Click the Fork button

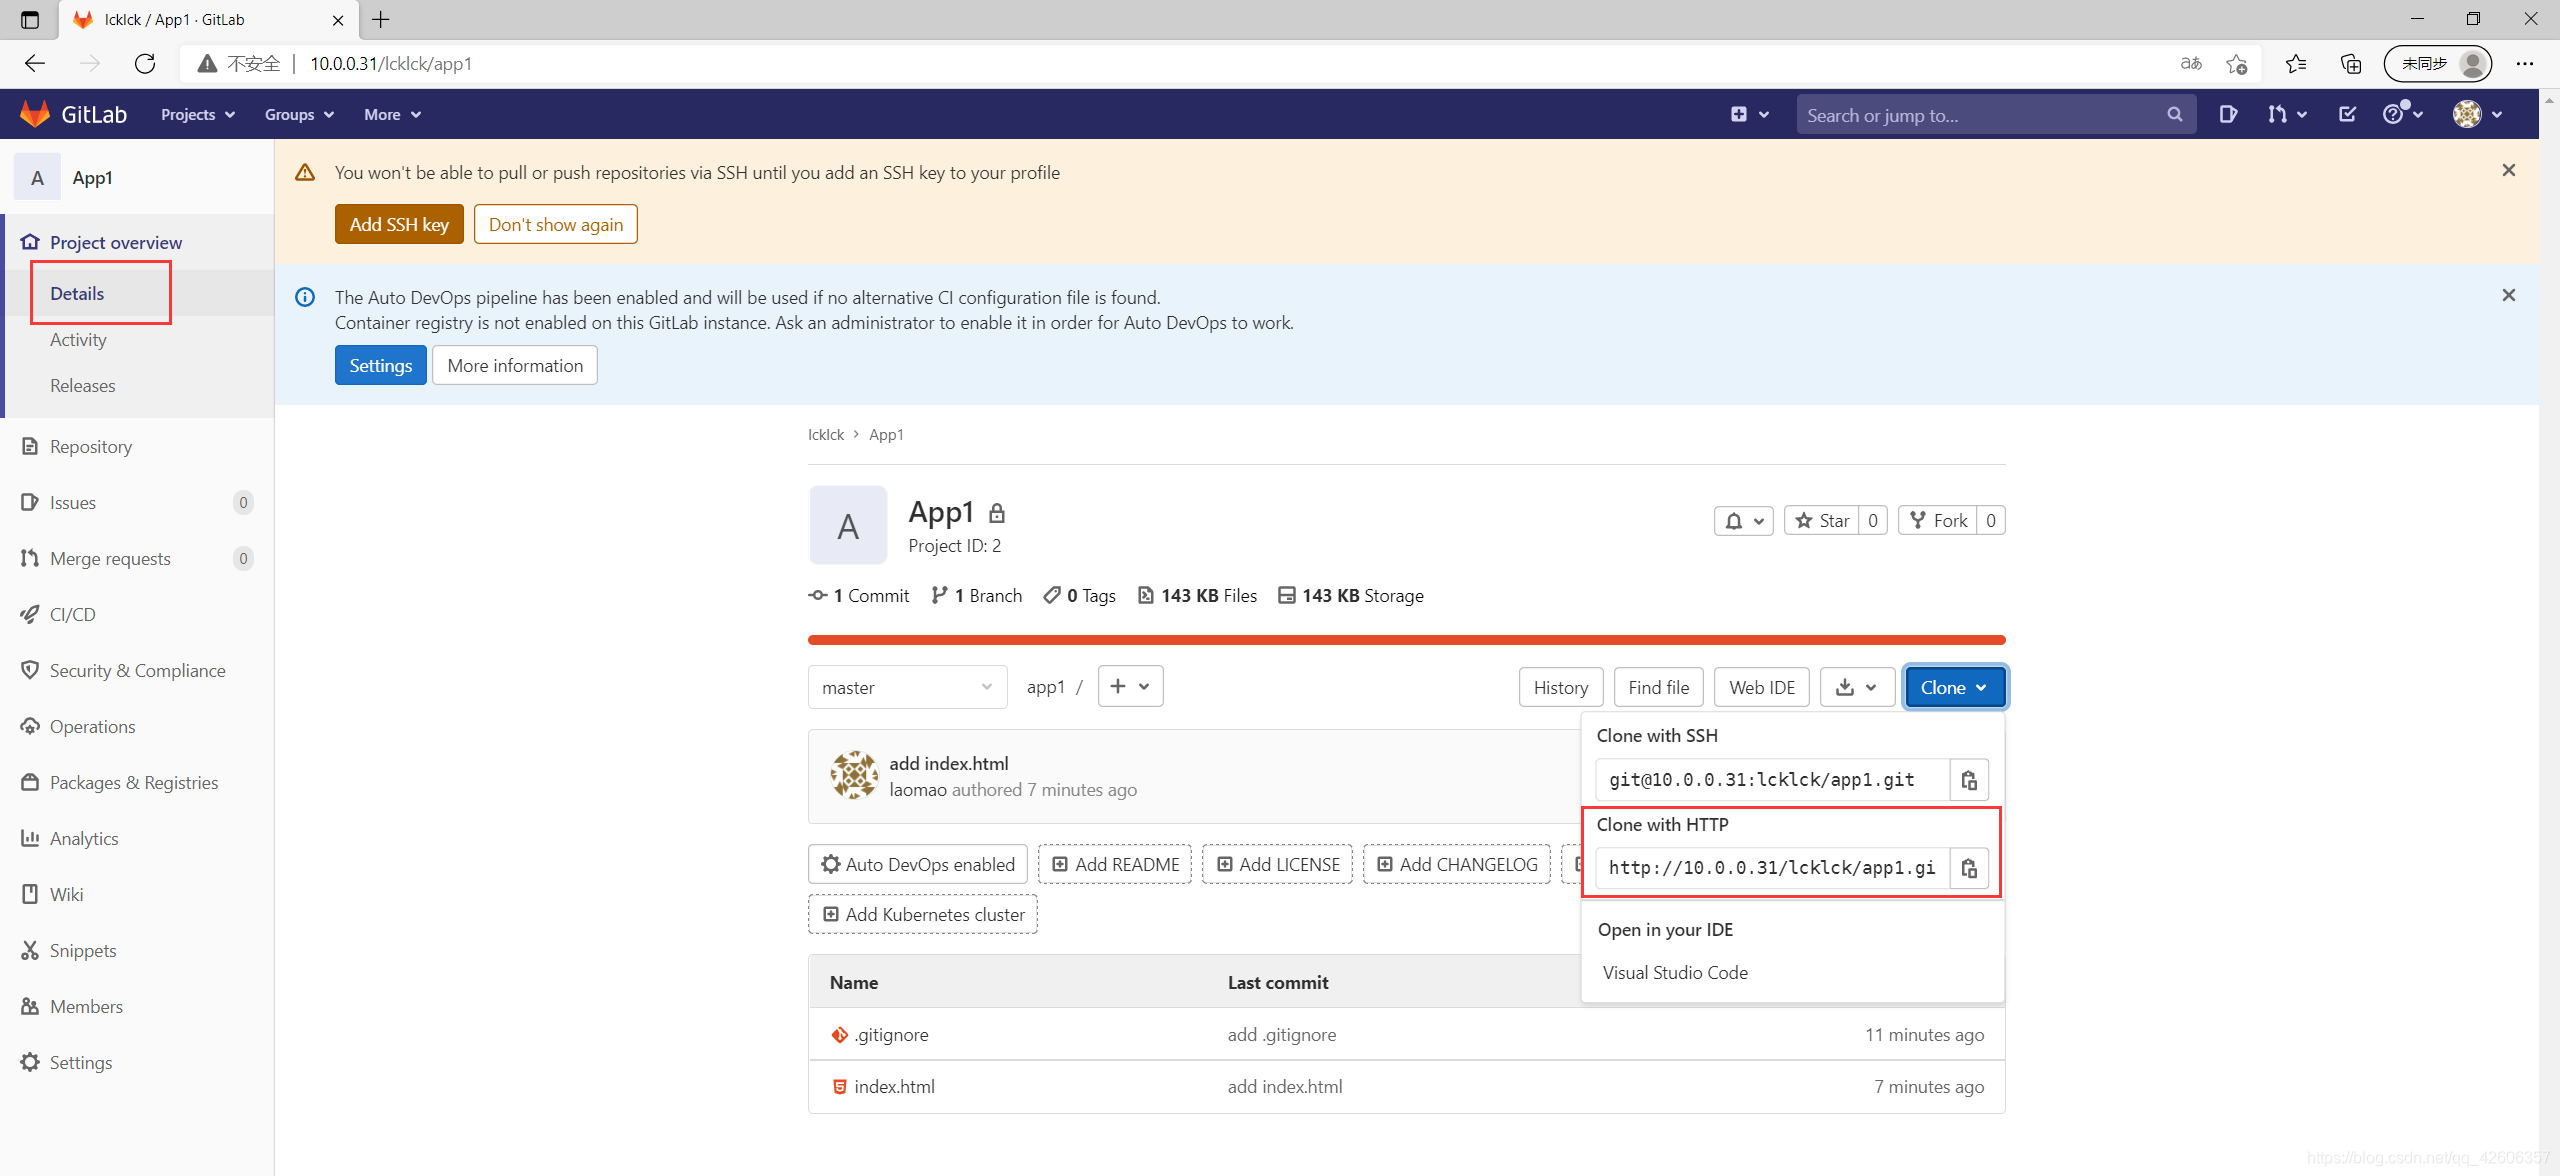[x=1938, y=521]
